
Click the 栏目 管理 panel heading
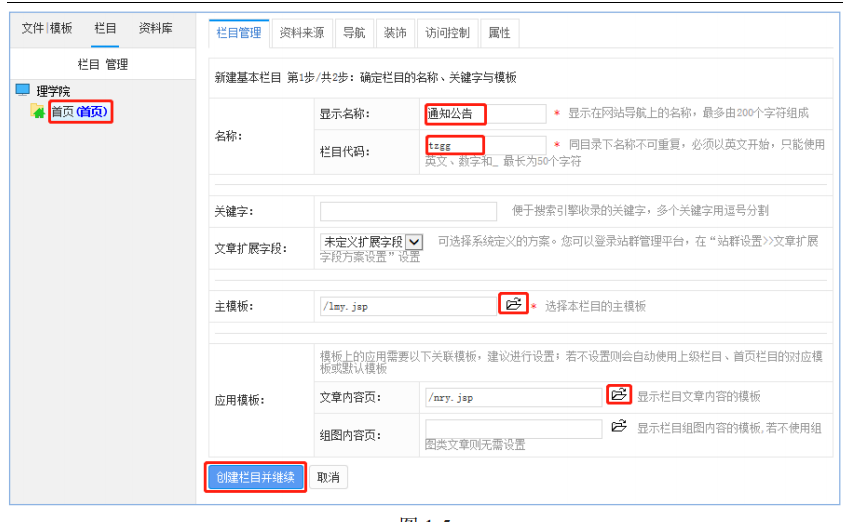103,65
